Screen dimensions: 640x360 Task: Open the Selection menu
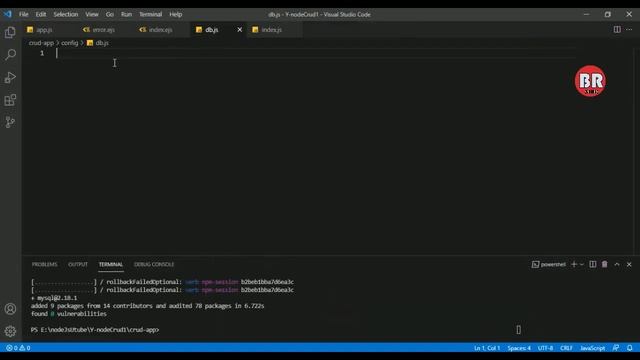click(66, 14)
